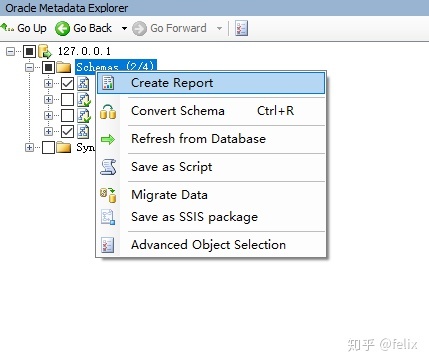Viewport: 429px width, 364px height.
Task: Click the 127.0.0.1 server connection icon
Action: [45, 51]
